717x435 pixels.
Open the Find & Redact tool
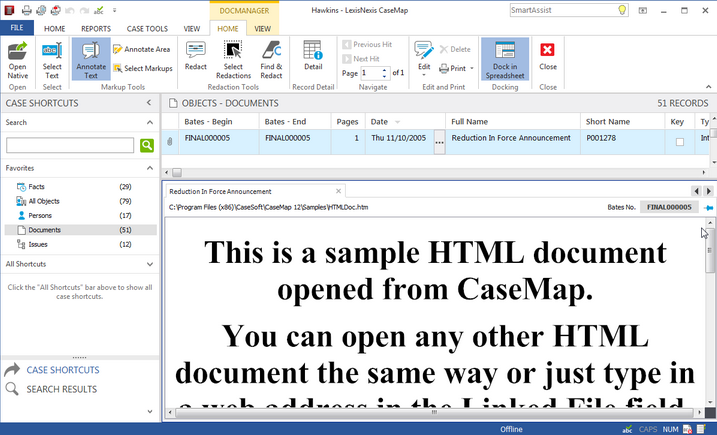coord(271,58)
